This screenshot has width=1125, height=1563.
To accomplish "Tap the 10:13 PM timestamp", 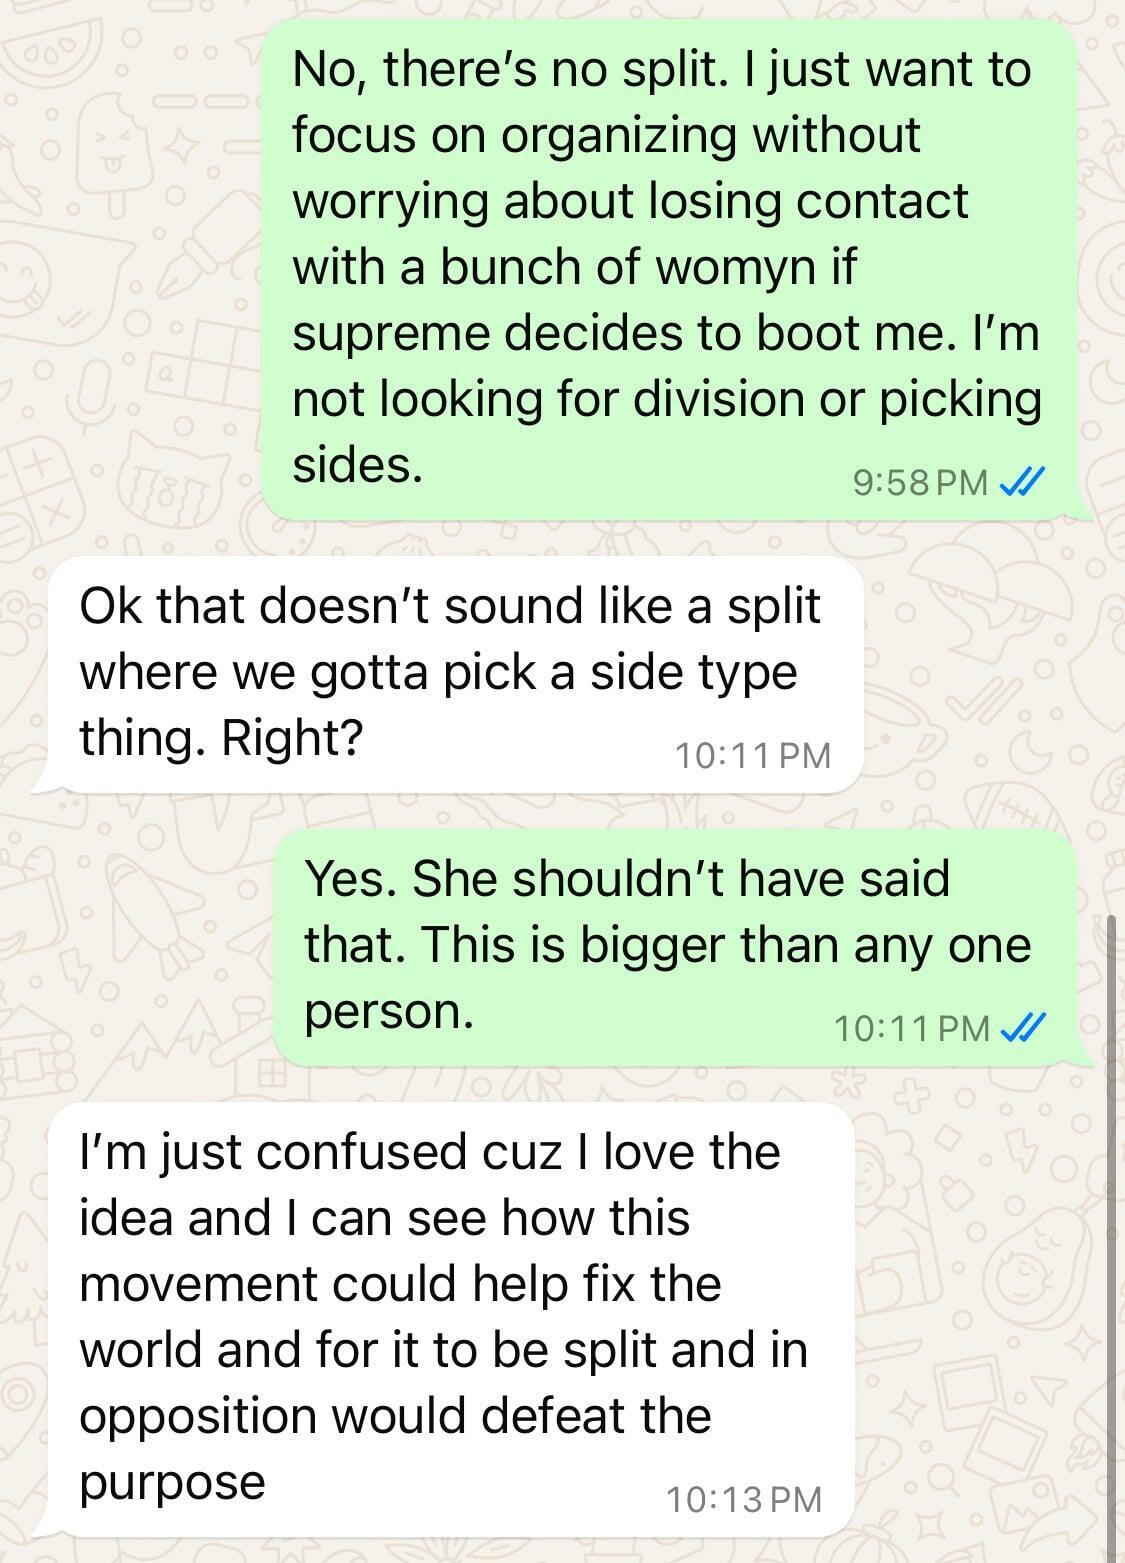I will 743,1500.
